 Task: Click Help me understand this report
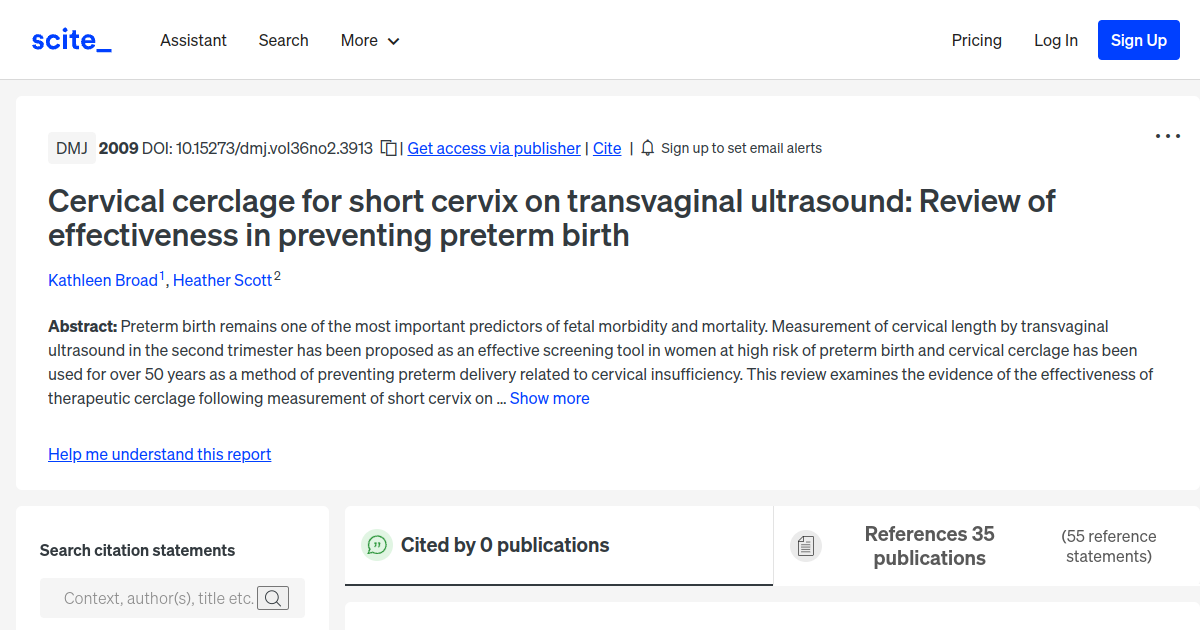click(x=159, y=454)
